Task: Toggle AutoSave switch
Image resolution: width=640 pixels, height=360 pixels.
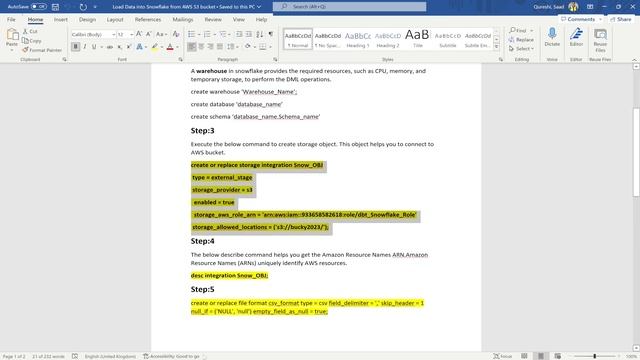Action: (38, 7)
